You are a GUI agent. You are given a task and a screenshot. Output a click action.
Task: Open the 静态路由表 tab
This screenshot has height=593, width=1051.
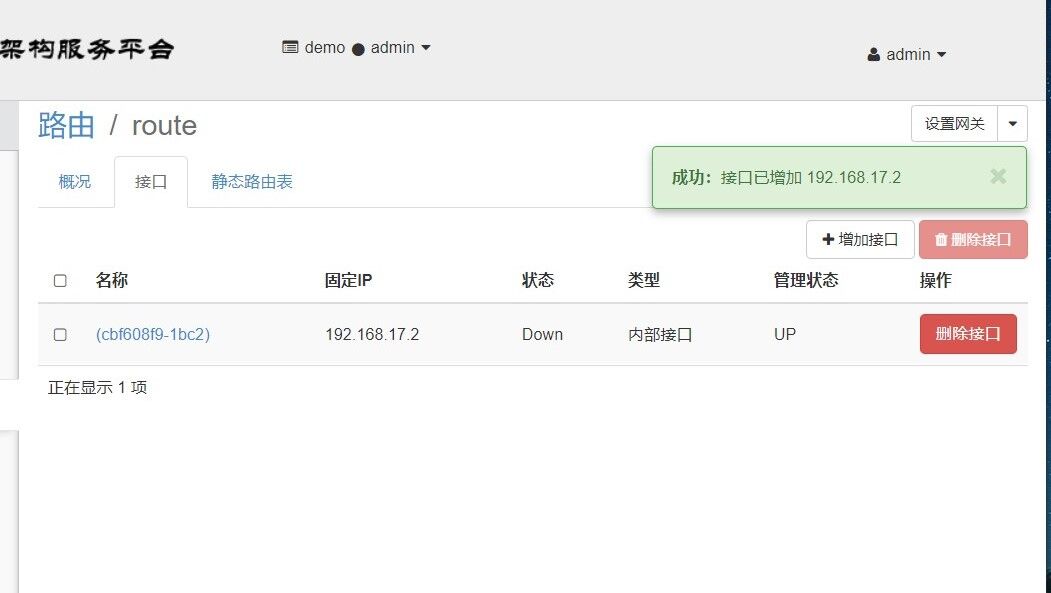point(252,182)
